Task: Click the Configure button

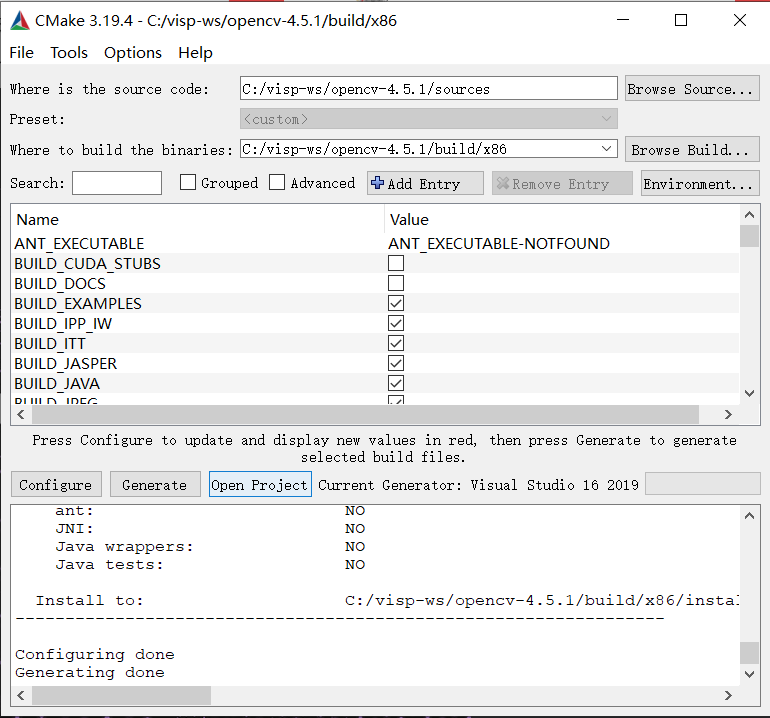Action: coord(56,484)
